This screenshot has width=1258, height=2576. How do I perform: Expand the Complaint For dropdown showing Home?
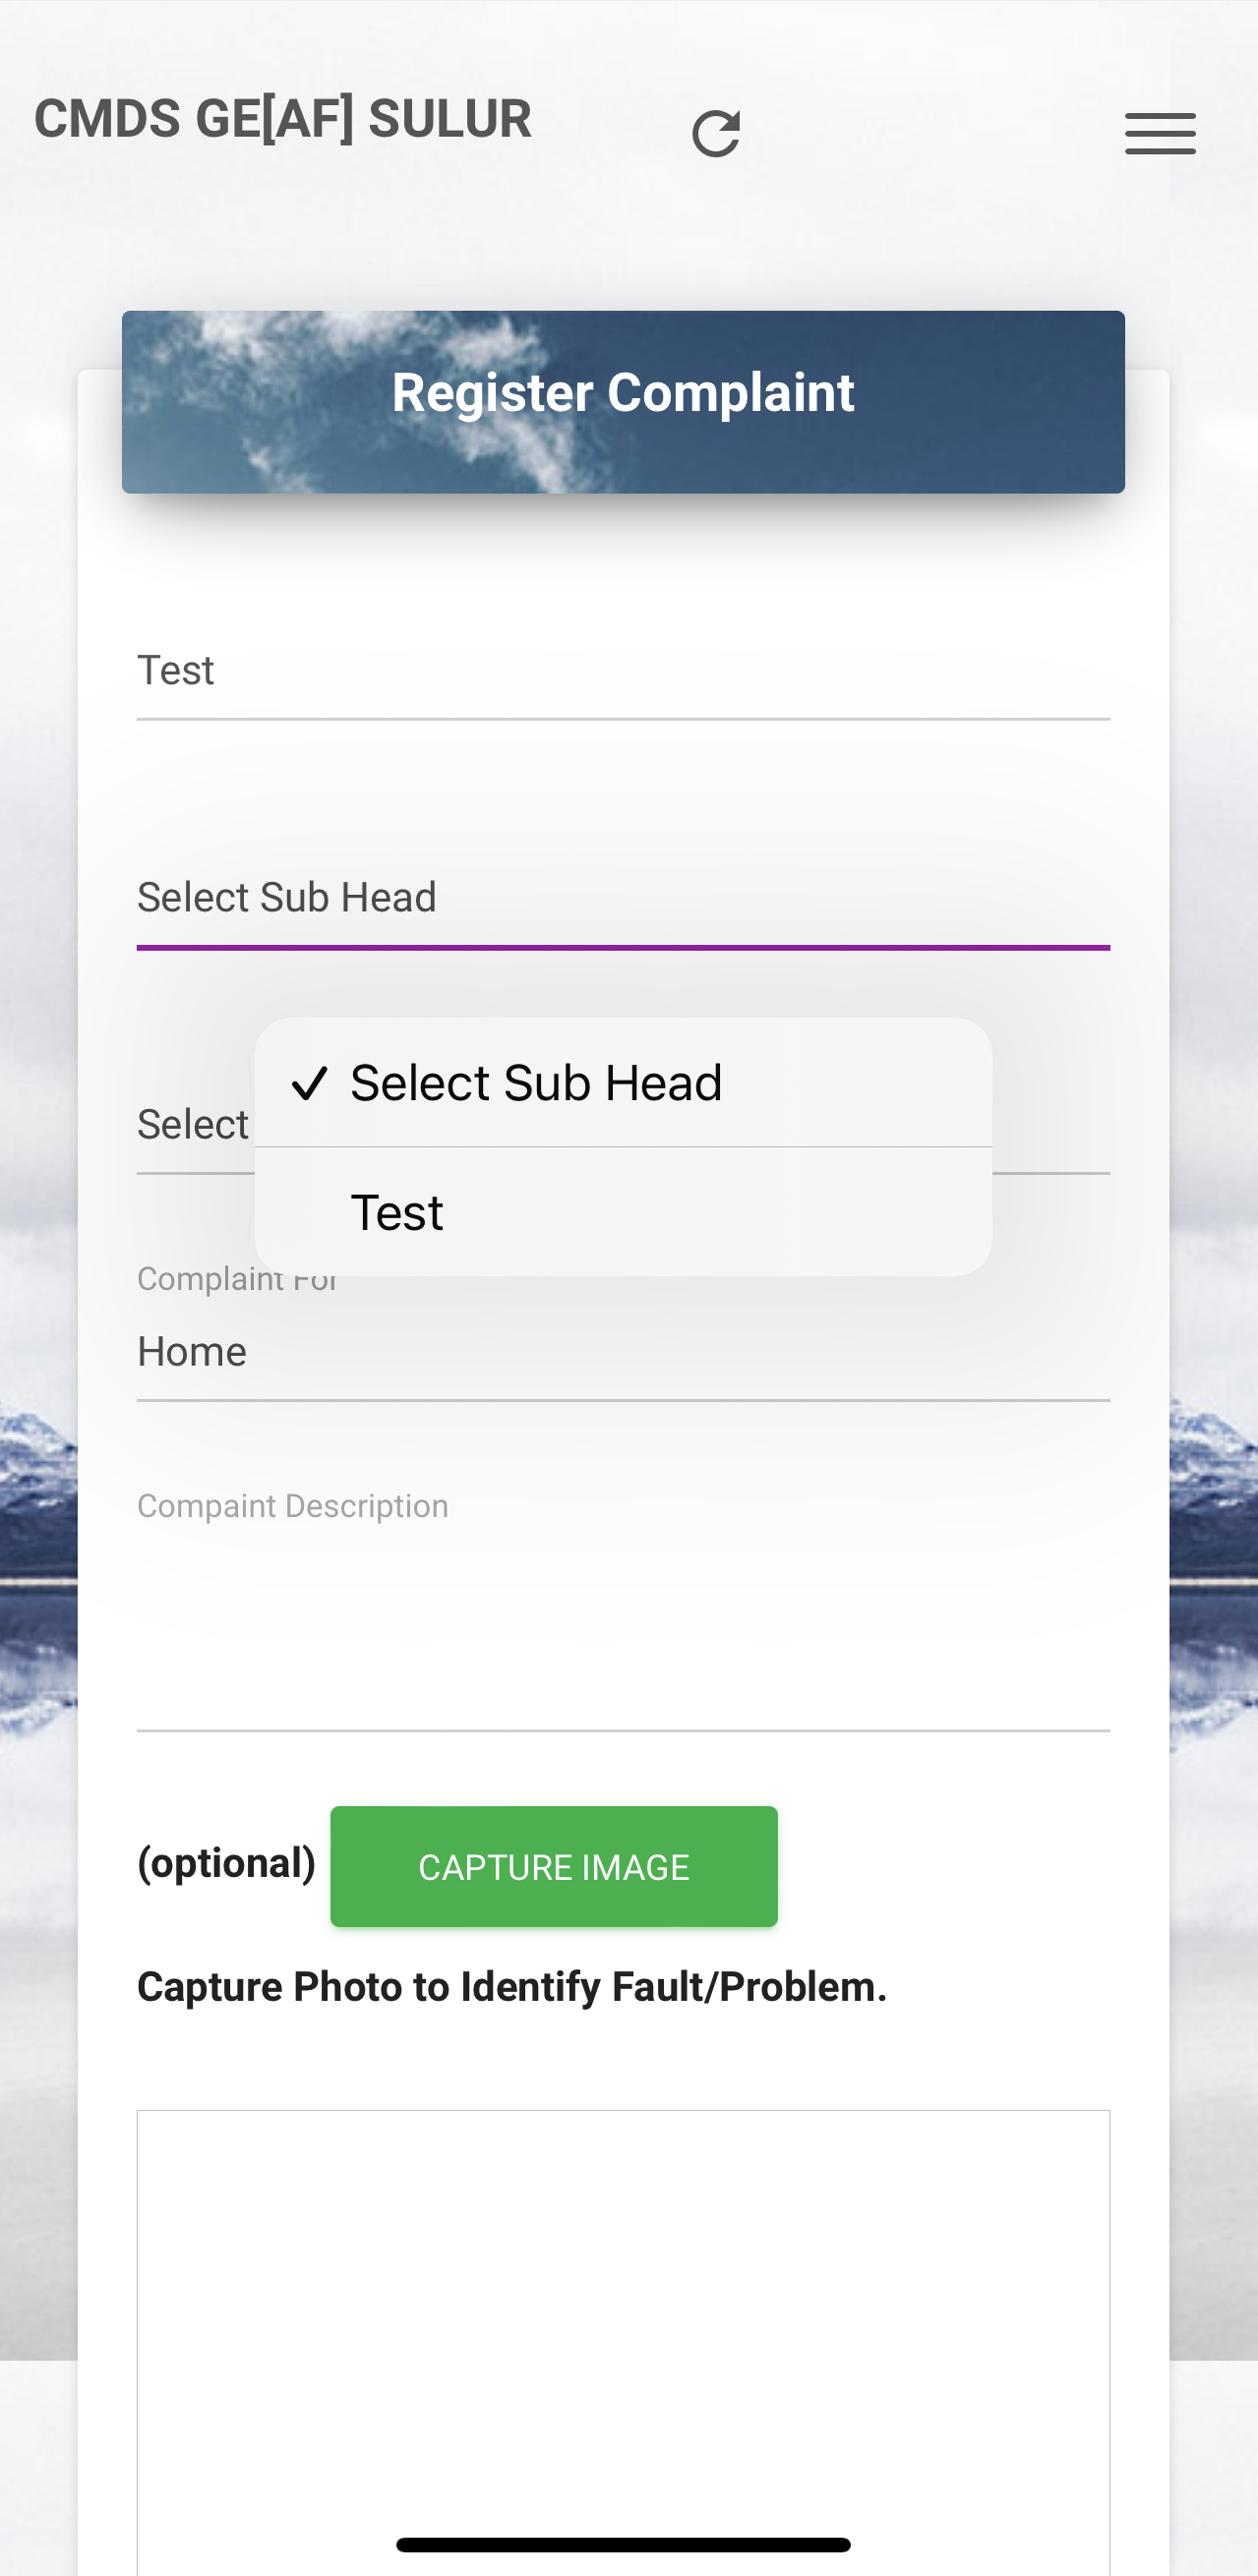[x=622, y=1352]
